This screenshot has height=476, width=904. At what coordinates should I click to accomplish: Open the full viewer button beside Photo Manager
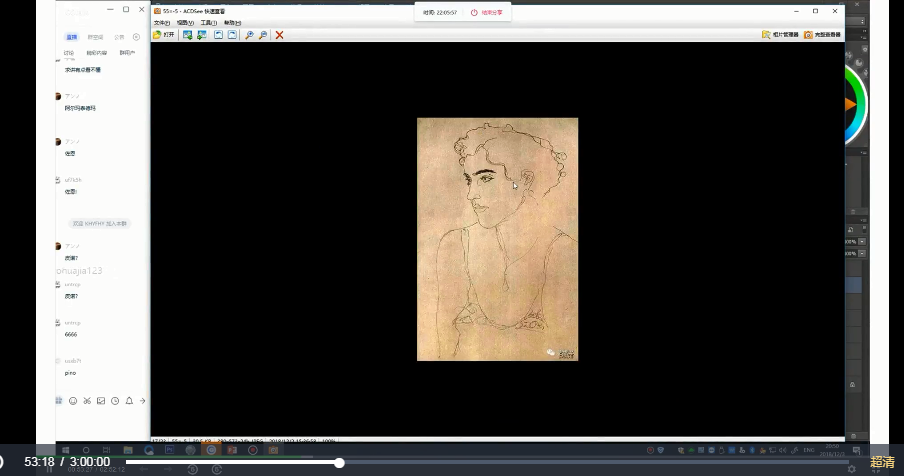pyautogui.click(x=822, y=35)
